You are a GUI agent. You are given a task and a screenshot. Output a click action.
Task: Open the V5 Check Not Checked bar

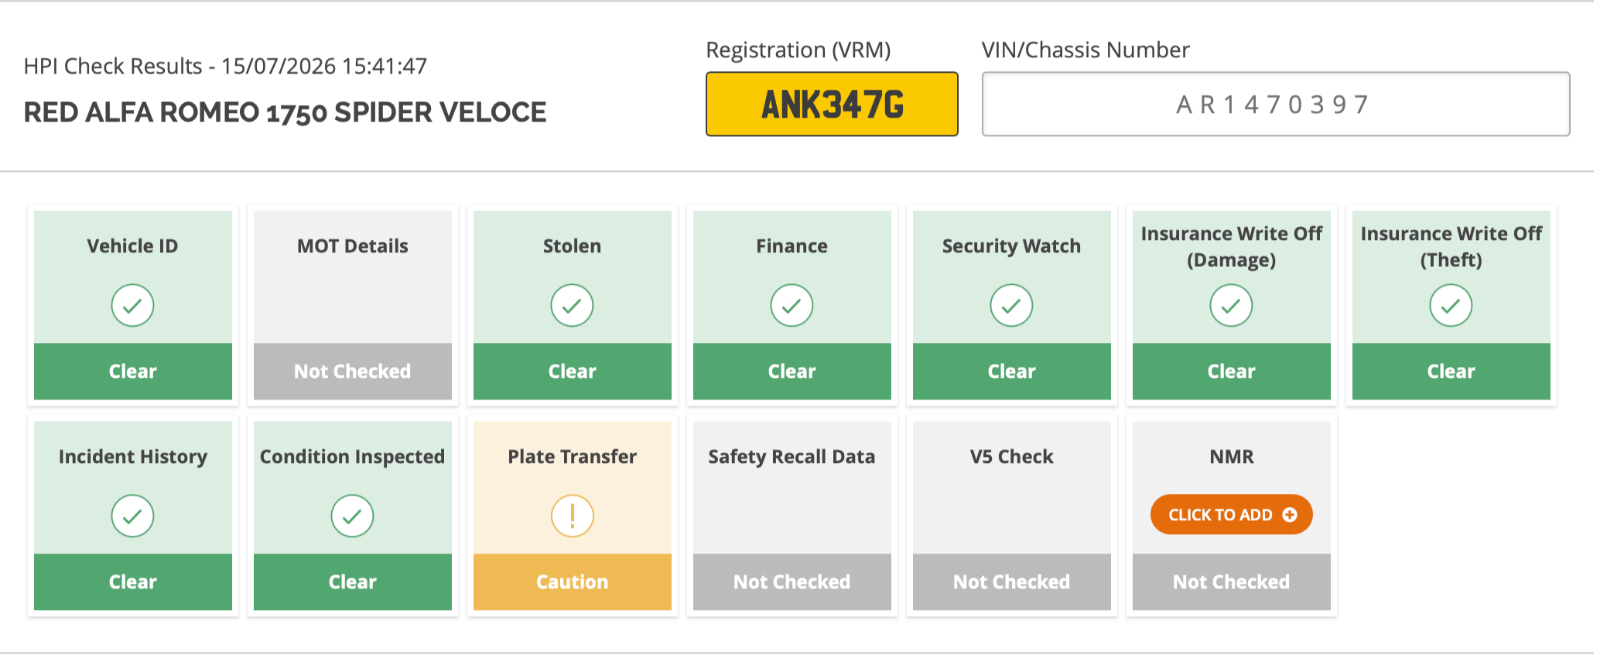tap(1011, 582)
